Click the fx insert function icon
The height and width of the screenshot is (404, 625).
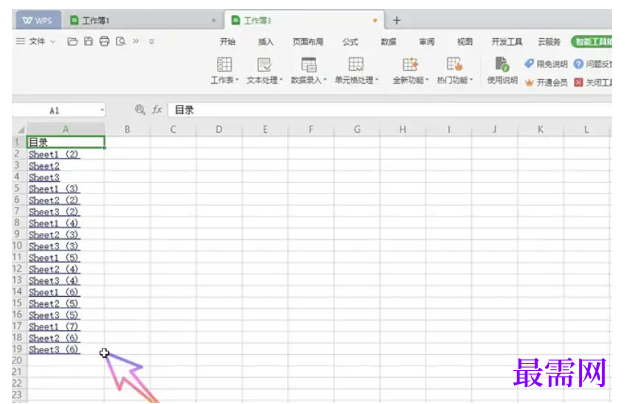[x=157, y=110]
